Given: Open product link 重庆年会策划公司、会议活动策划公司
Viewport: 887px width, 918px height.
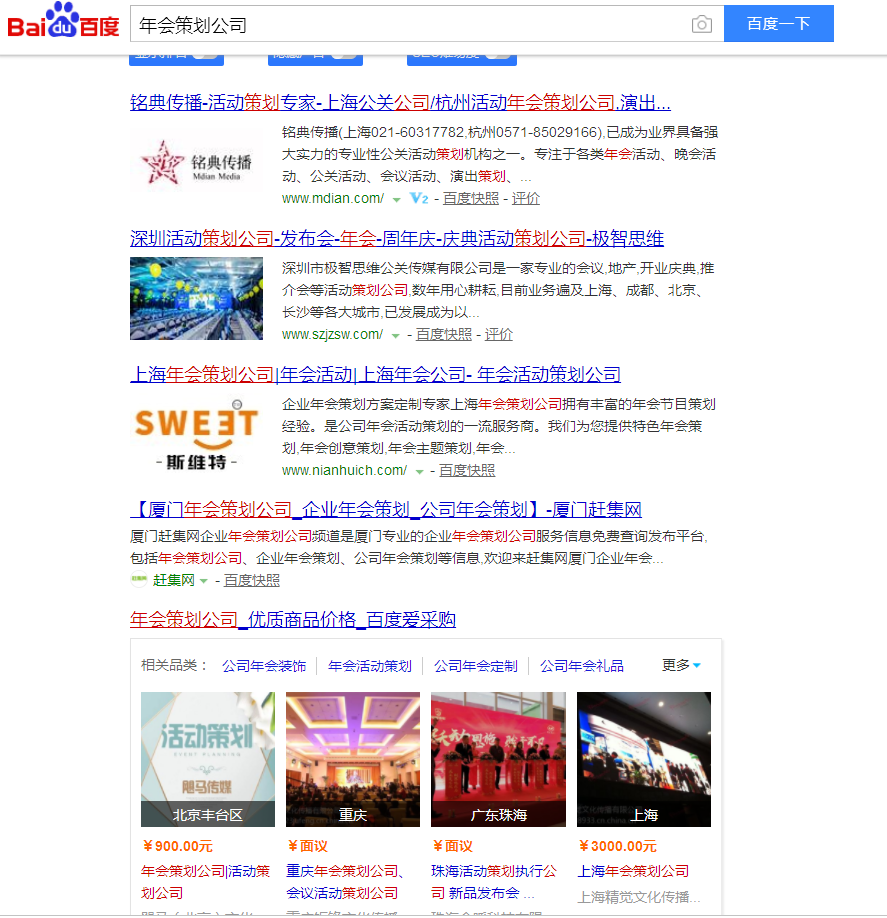Looking at the screenshot, I should coord(345,882).
